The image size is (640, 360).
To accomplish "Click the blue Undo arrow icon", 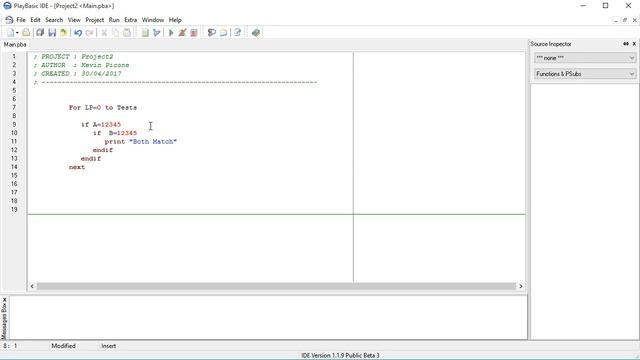I will pos(78,33).
